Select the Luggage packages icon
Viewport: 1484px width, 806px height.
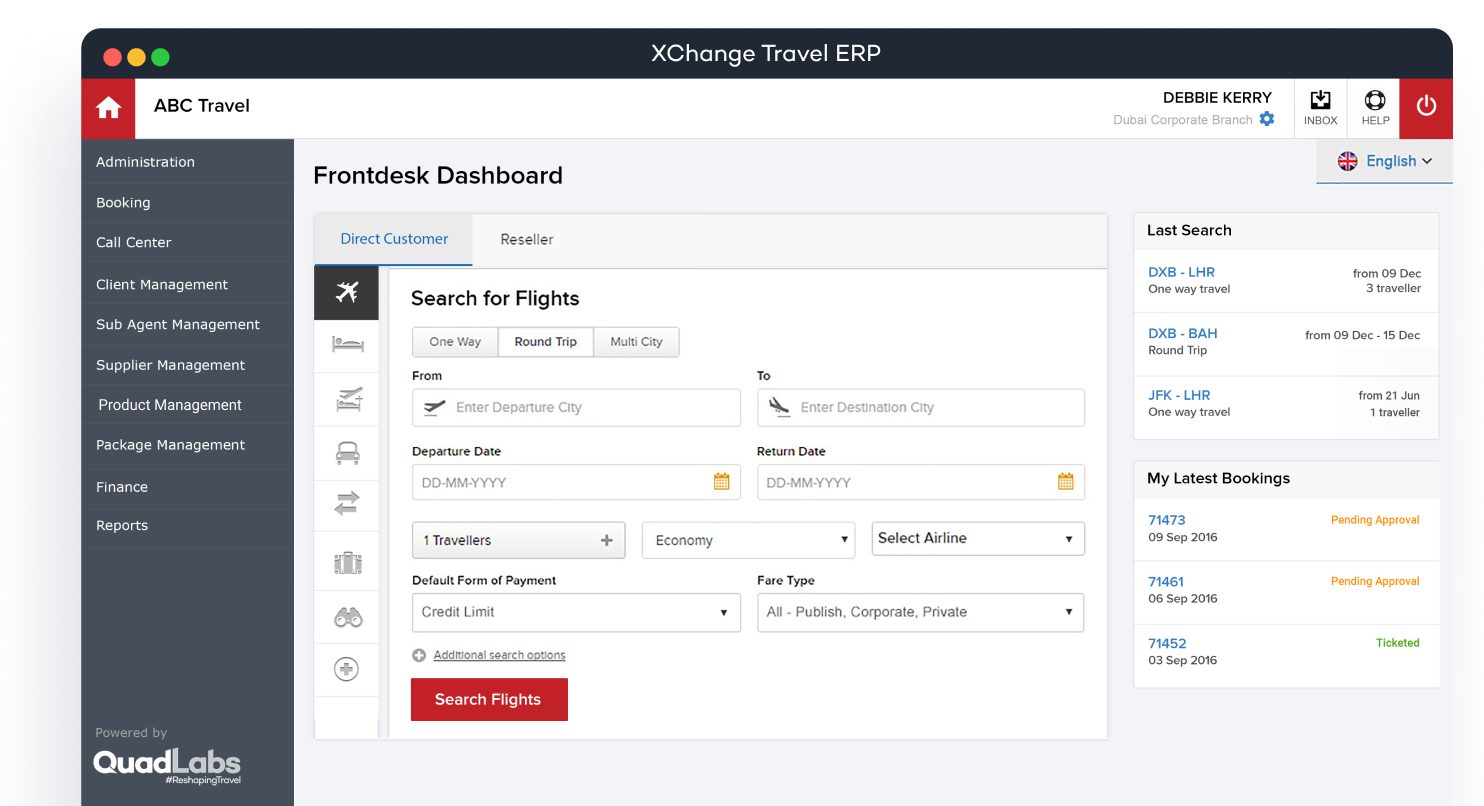click(347, 563)
